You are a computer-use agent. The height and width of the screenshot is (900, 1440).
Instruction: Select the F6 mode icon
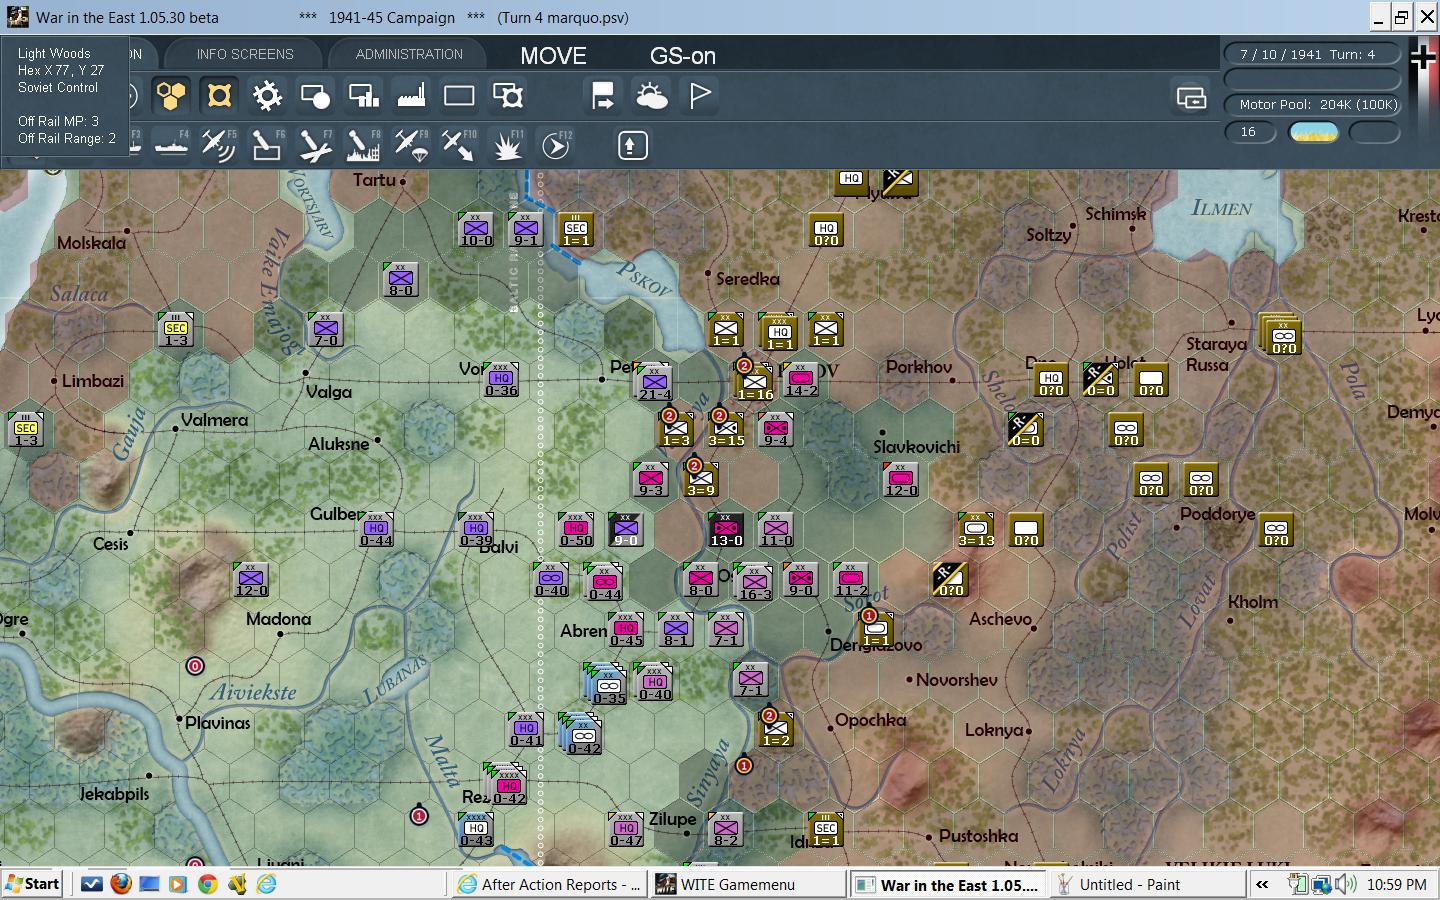pos(267,146)
